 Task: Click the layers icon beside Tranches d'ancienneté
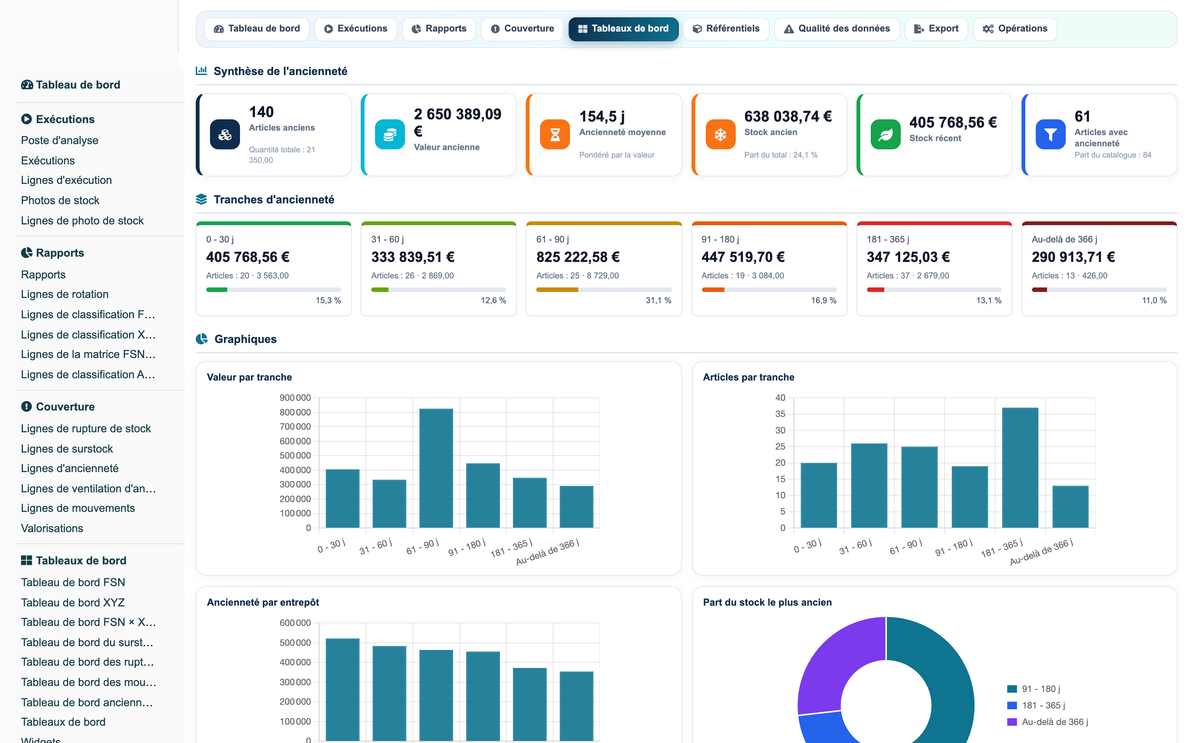(201, 199)
